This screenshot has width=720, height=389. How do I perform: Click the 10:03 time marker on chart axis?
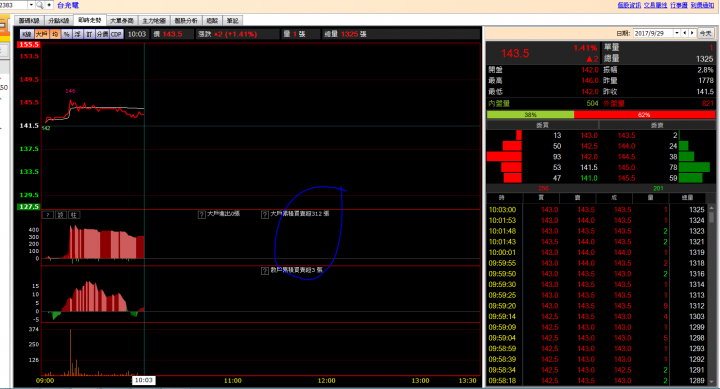144,380
